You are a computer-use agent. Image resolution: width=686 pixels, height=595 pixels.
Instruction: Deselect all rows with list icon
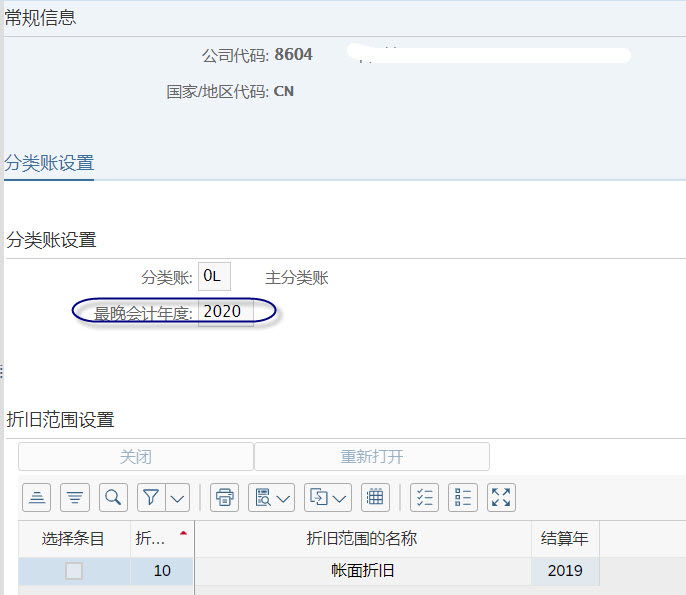tap(463, 497)
